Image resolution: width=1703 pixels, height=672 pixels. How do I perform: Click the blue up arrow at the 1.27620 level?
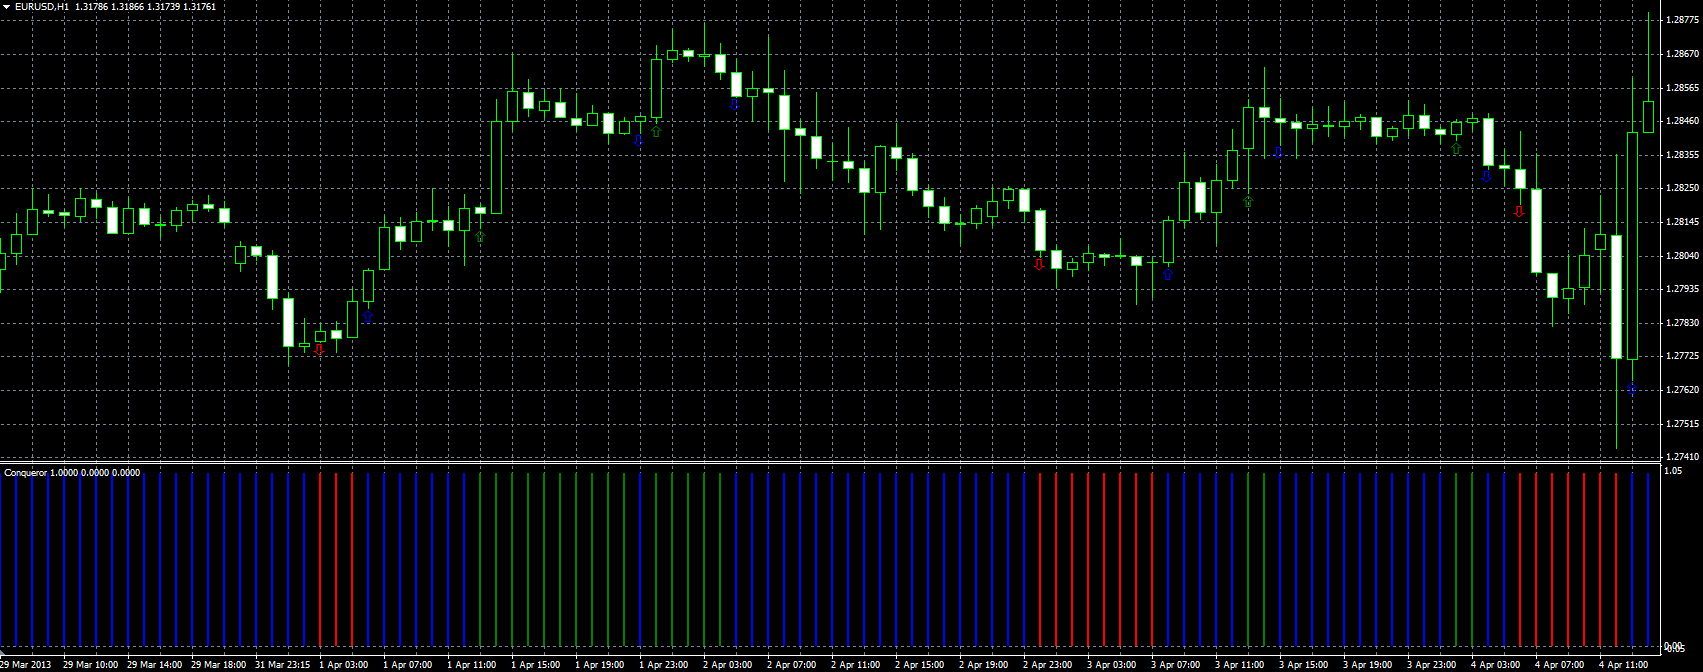pyautogui.click(x=1632, y=388)
